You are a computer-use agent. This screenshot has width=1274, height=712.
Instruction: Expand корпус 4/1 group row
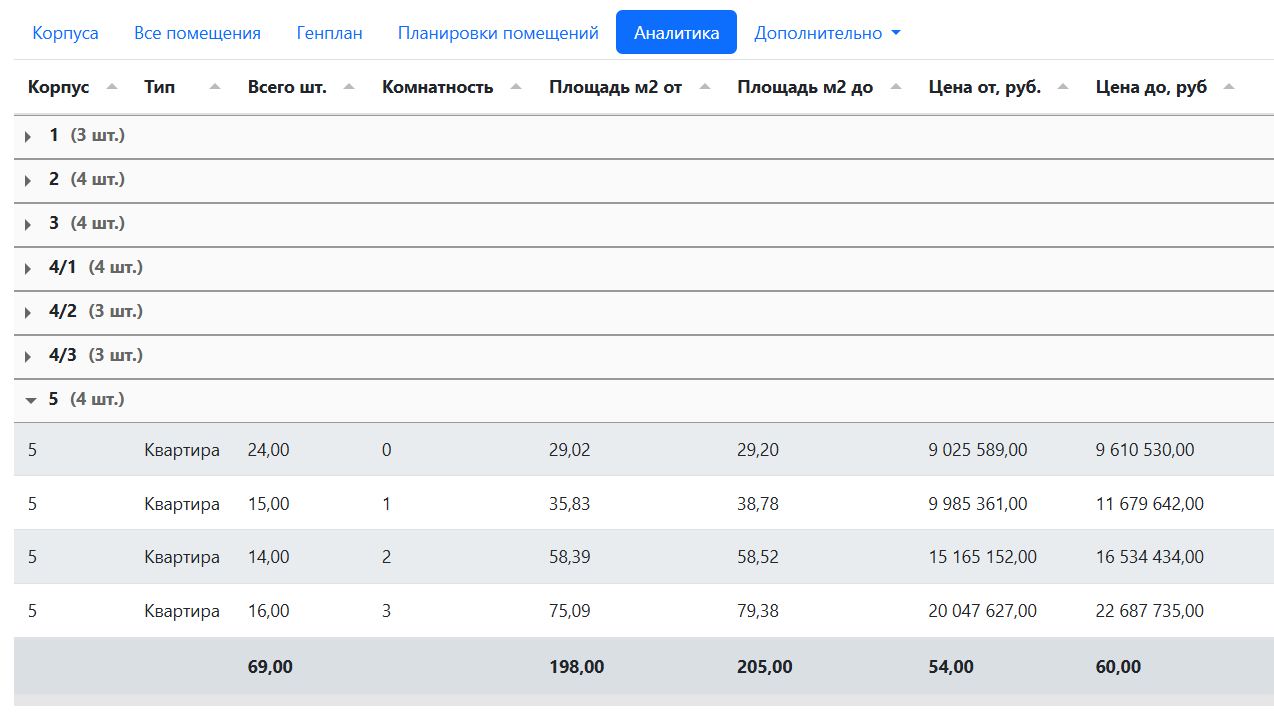pos(29,268)
